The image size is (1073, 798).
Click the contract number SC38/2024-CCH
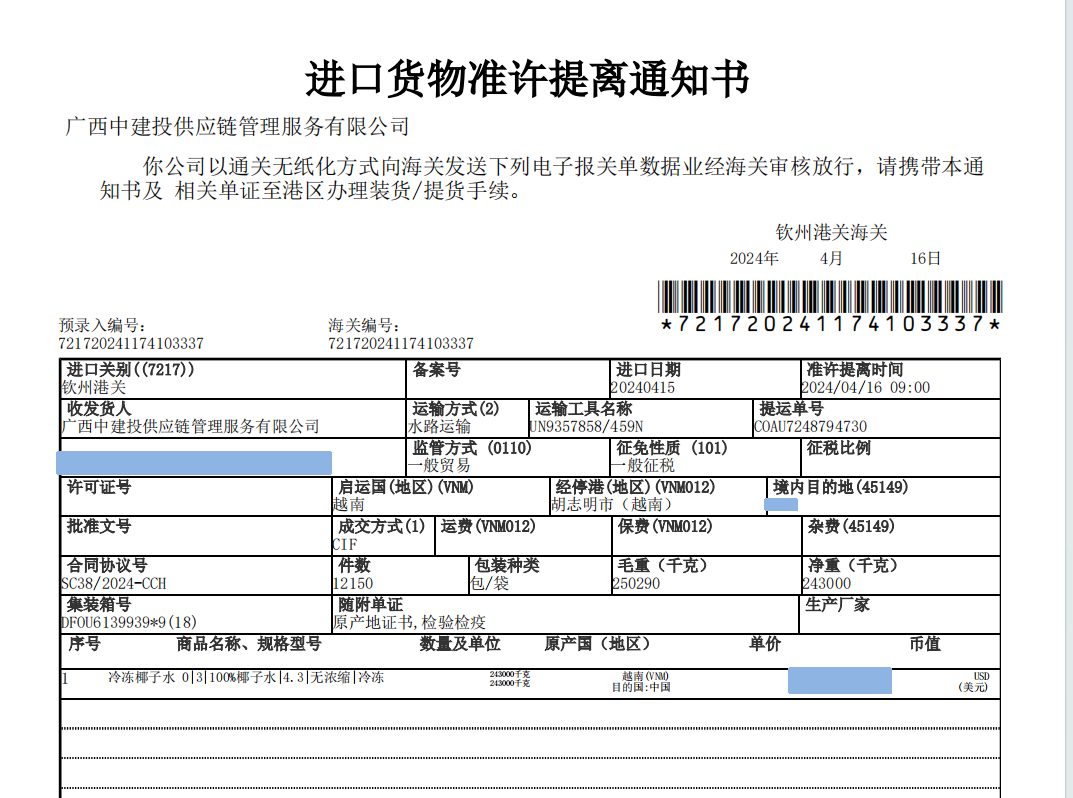(x=114, y=583)
